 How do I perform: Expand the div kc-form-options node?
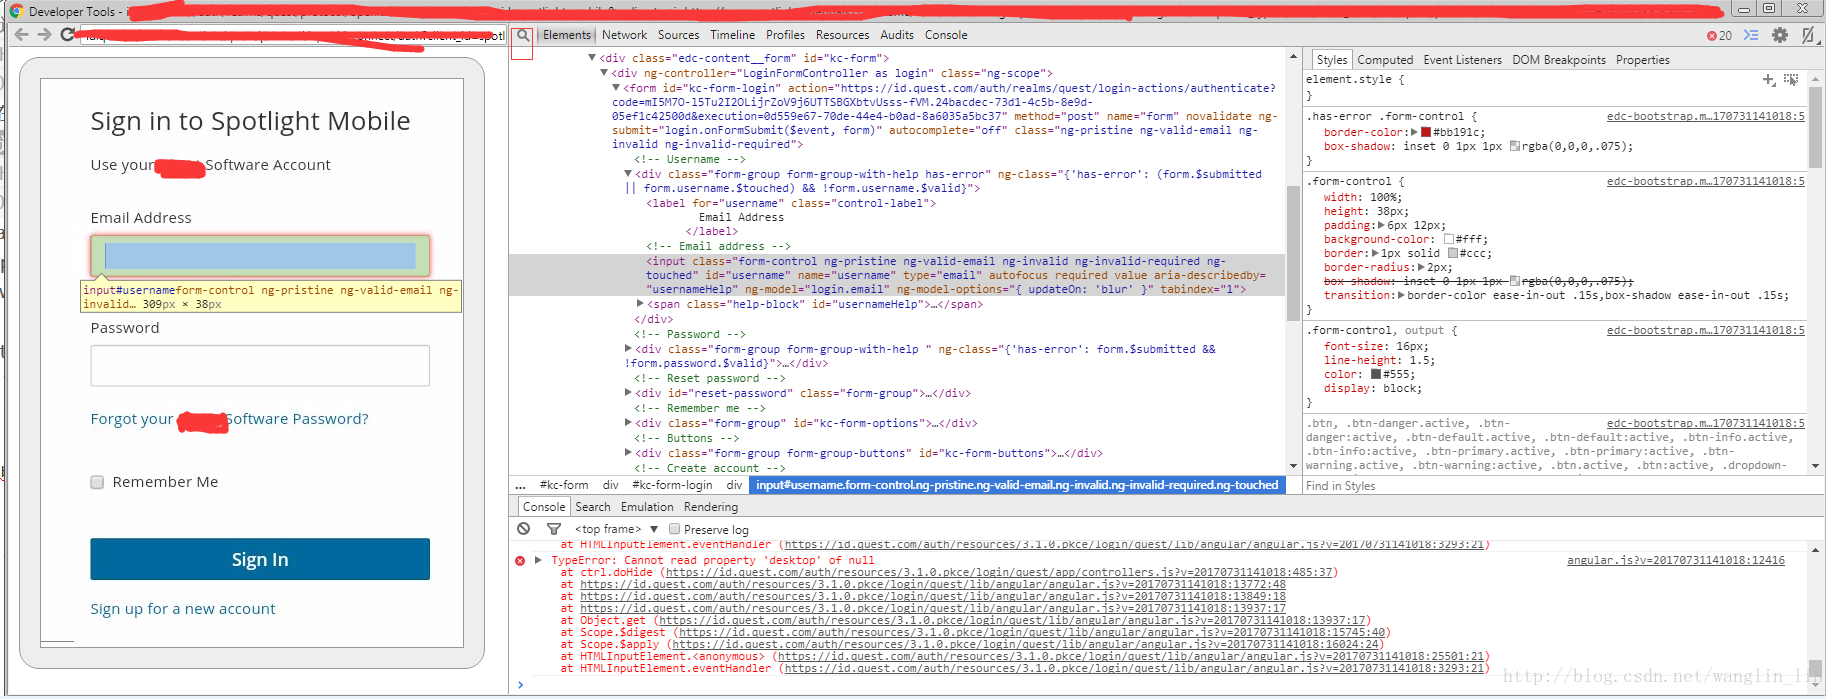pos(628,423)
